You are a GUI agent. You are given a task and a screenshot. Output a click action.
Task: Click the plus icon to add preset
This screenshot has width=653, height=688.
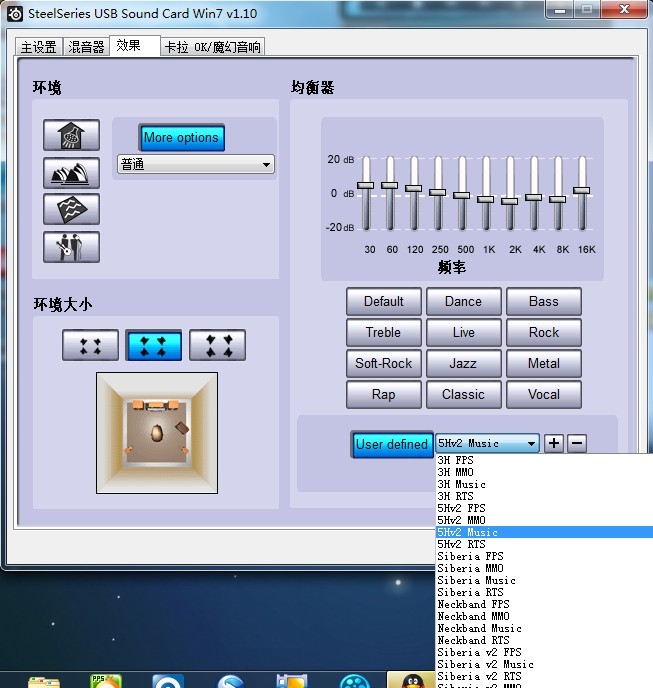pyautogui.click(x=554, y=444)
